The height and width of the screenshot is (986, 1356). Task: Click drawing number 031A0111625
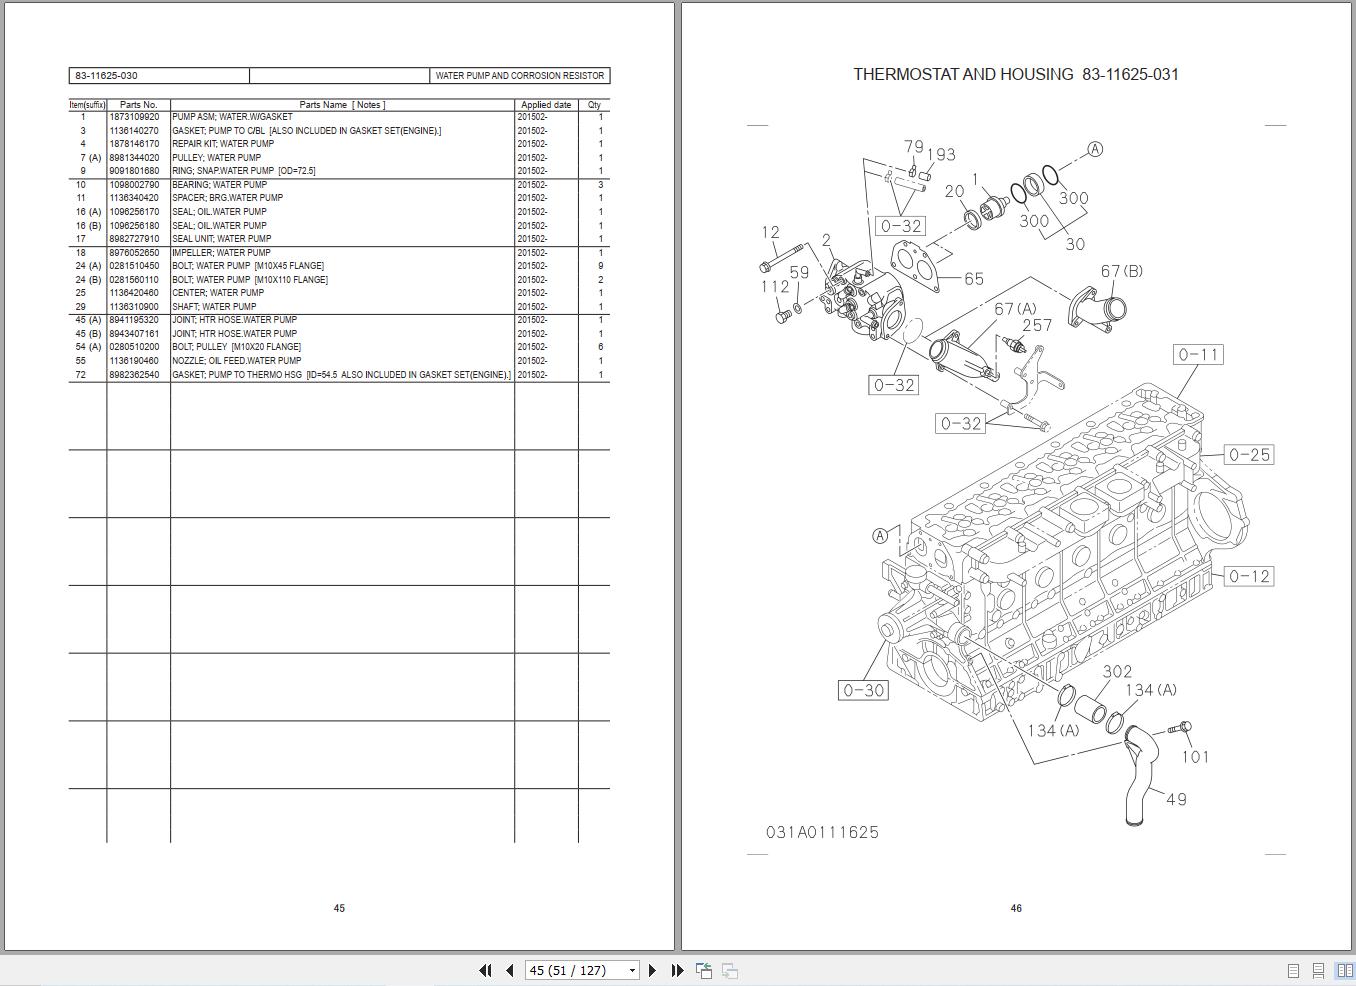823,832
